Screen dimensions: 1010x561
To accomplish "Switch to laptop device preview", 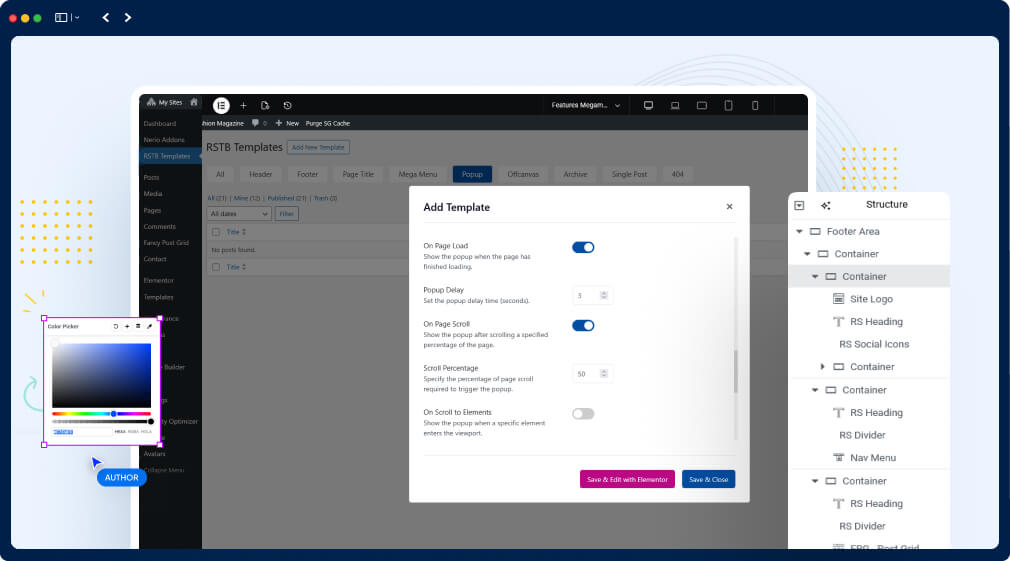I will [675, 105].
